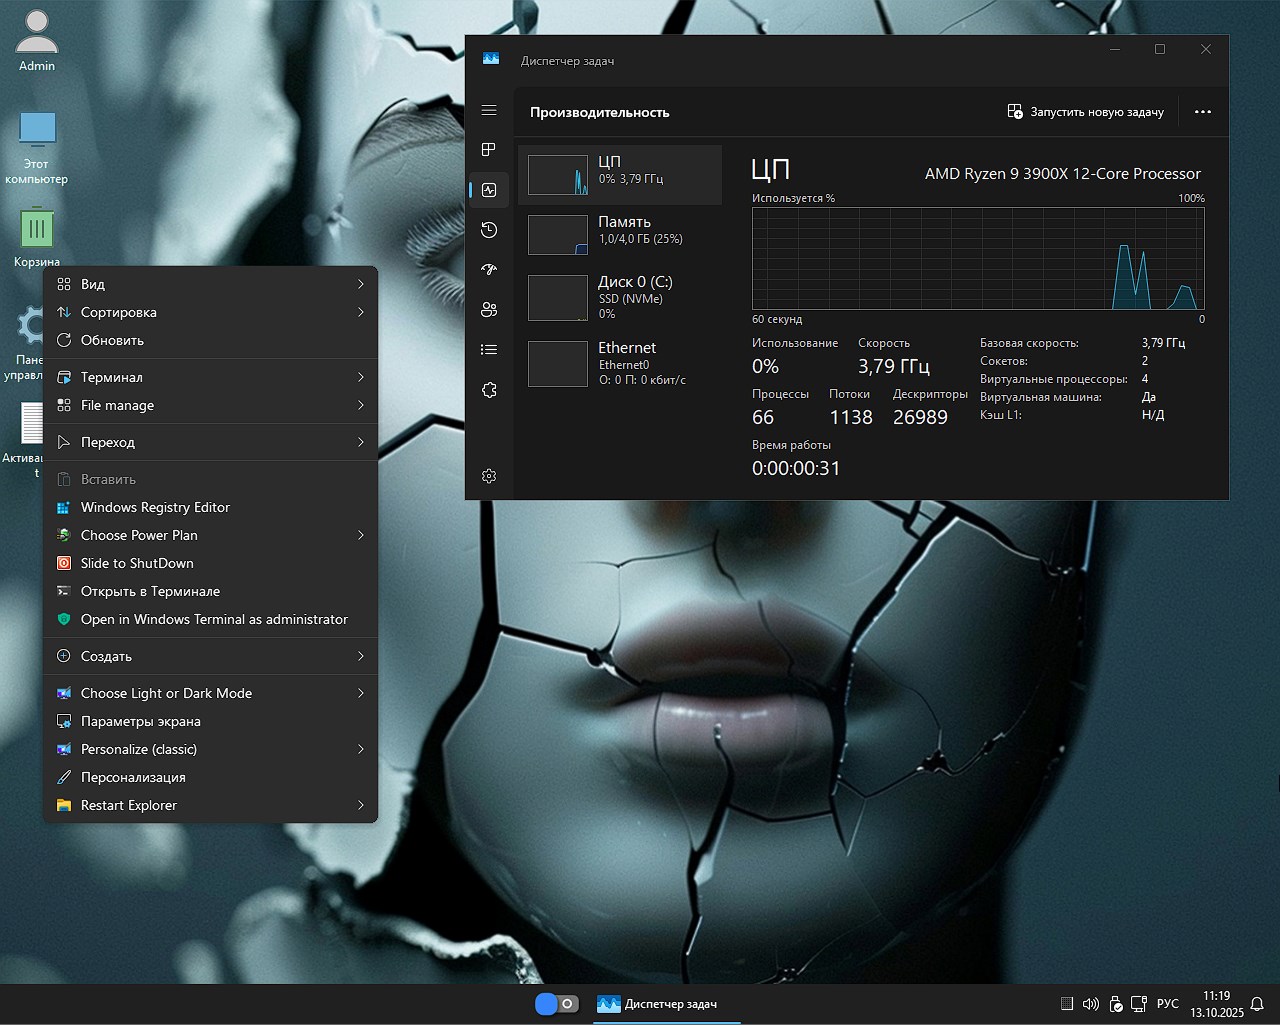Open the volume icon in system tray
The image size is (1280, 1025).
pos(1090,1004)
